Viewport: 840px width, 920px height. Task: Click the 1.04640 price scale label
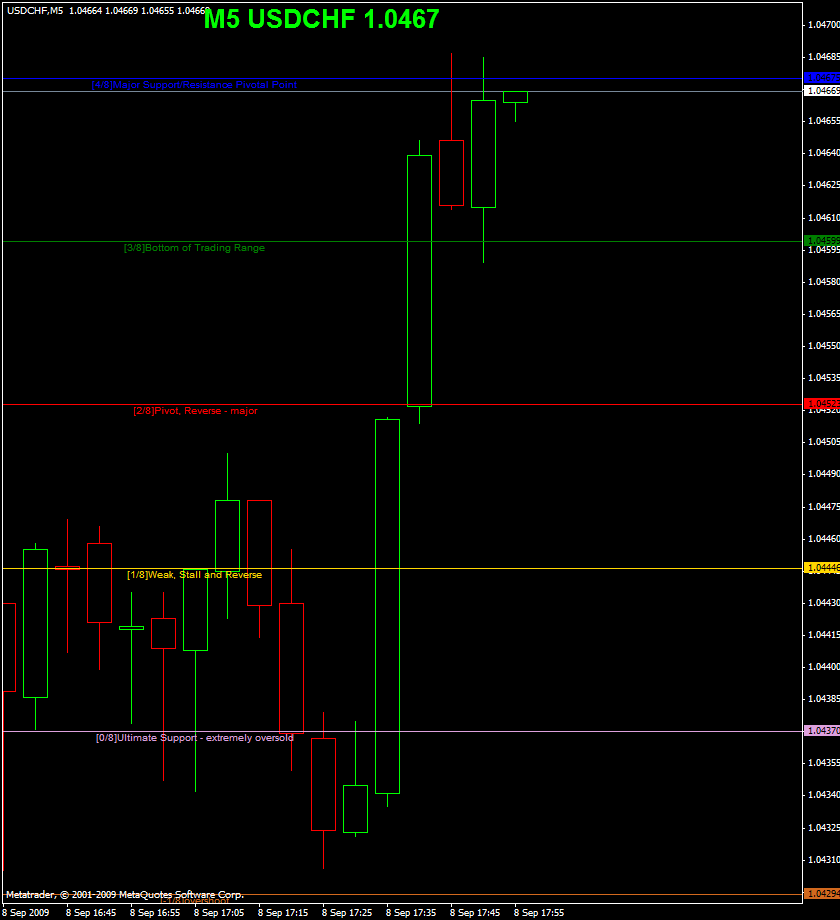coord(824,153)
